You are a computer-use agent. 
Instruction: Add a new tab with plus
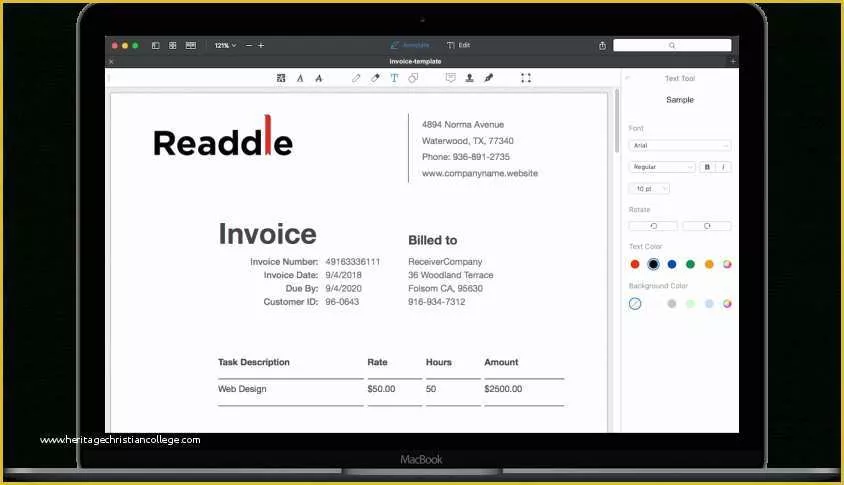point(733,61)
